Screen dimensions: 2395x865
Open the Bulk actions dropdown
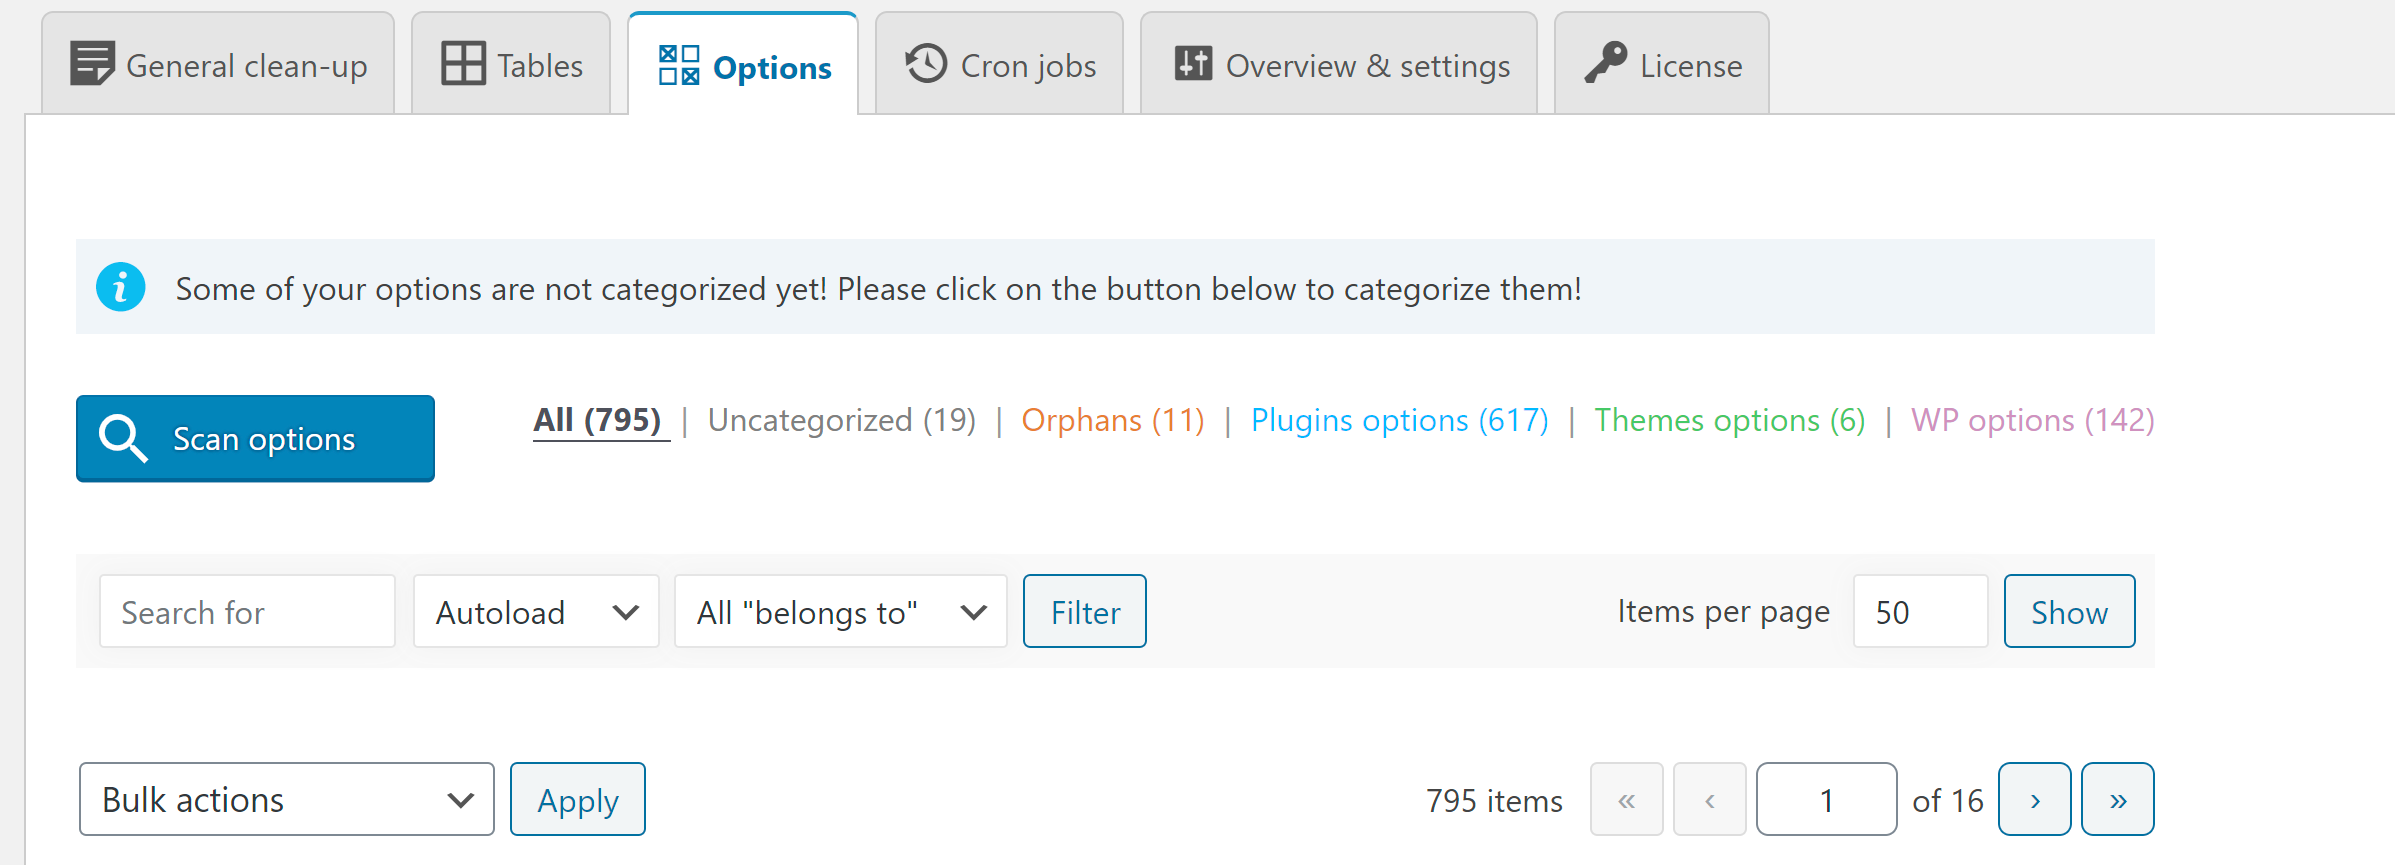click(287, 800)
